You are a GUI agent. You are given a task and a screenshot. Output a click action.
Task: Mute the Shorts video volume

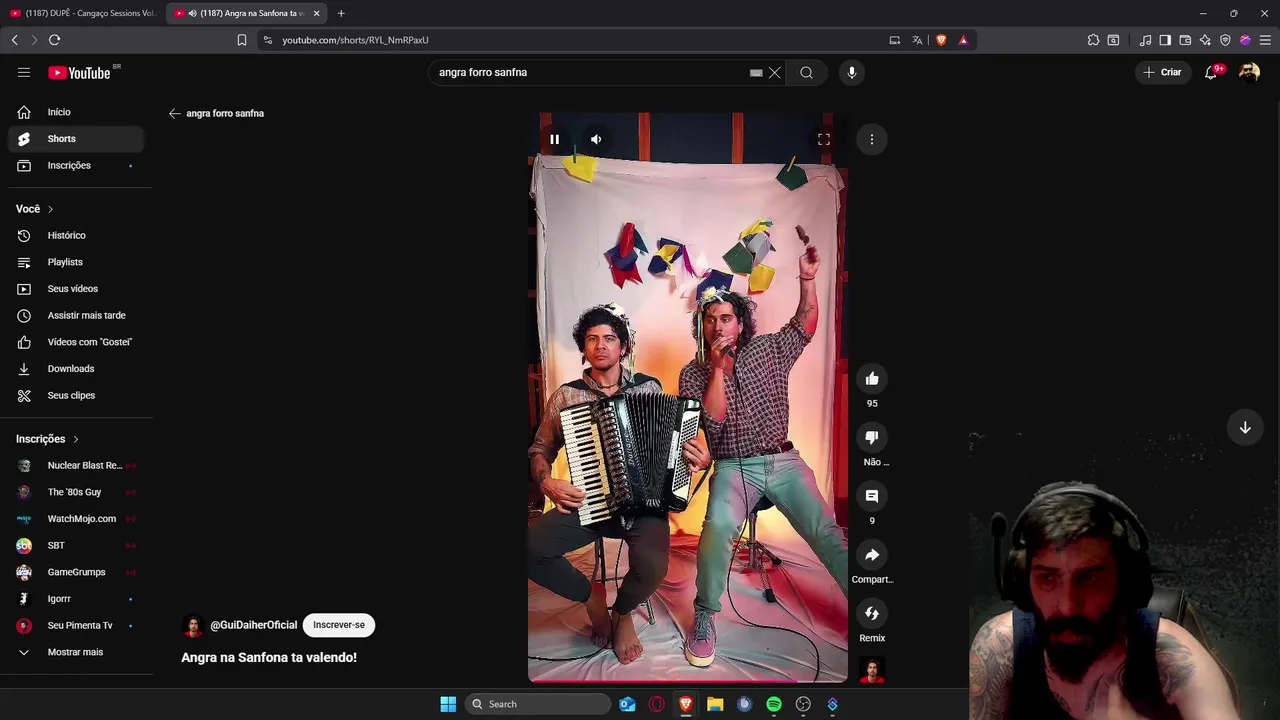point(596,139)
